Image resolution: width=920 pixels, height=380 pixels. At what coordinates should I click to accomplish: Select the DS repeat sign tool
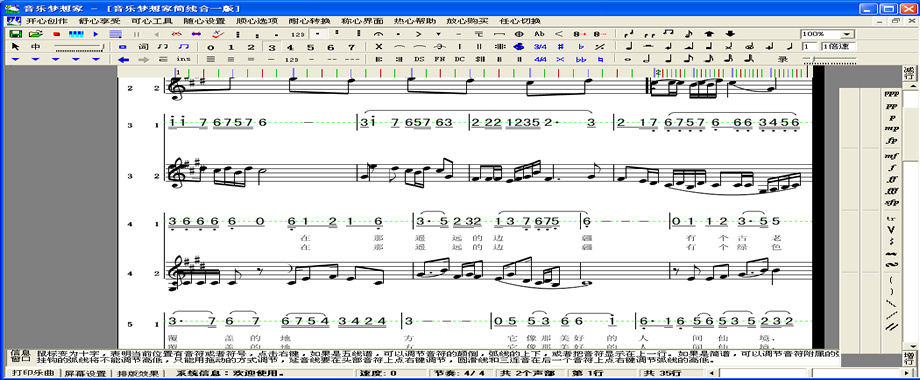[x=418, y=59]
